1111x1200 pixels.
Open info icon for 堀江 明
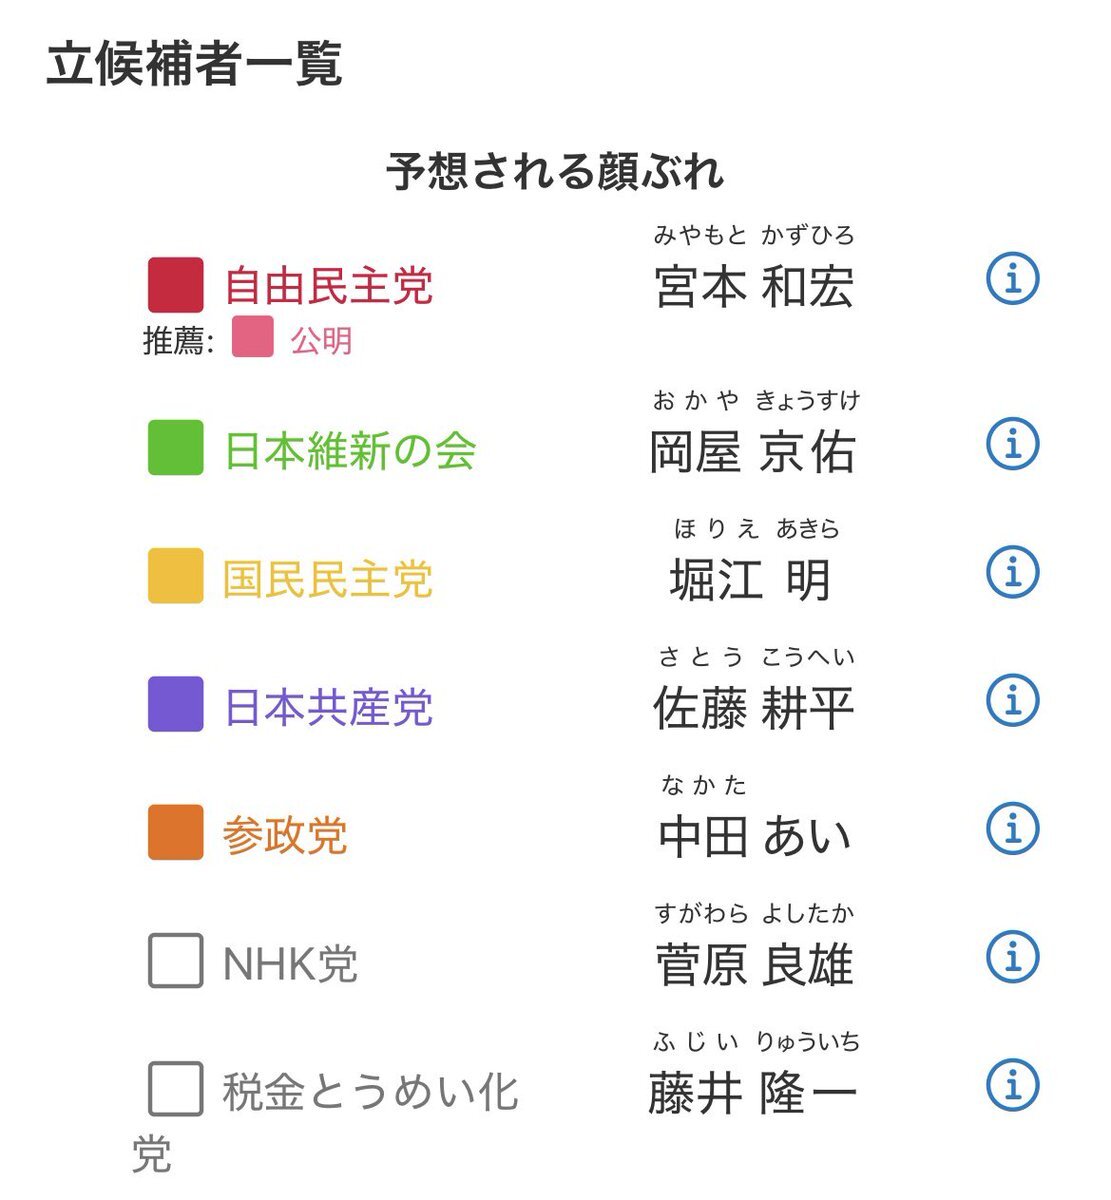tap(1013, 571)
